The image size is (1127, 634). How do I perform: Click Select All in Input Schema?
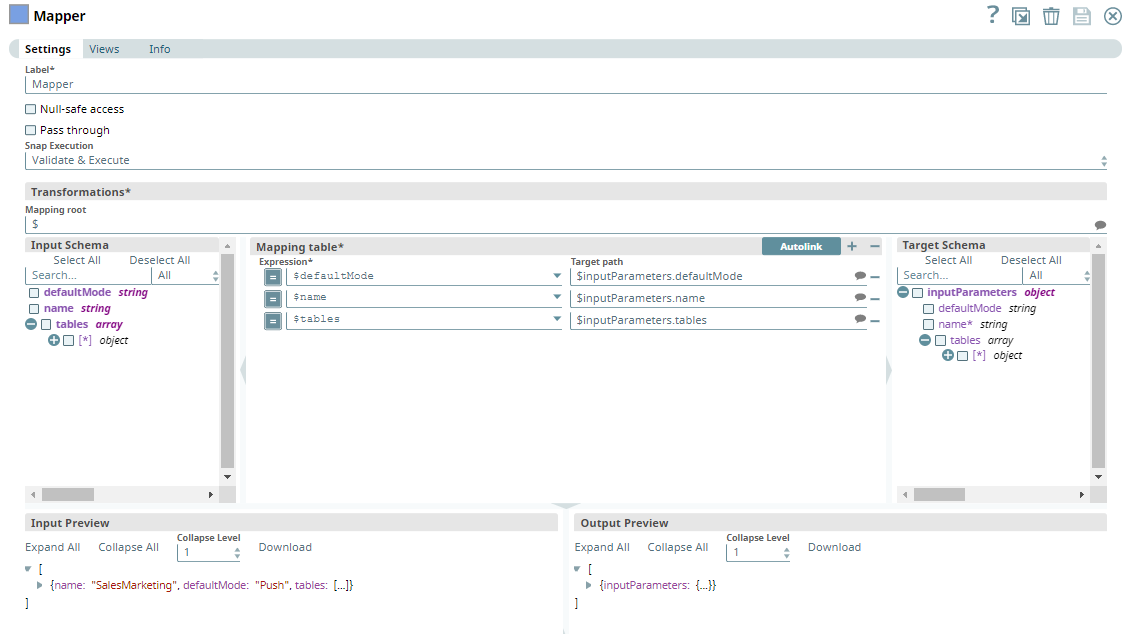coord(77,260)
